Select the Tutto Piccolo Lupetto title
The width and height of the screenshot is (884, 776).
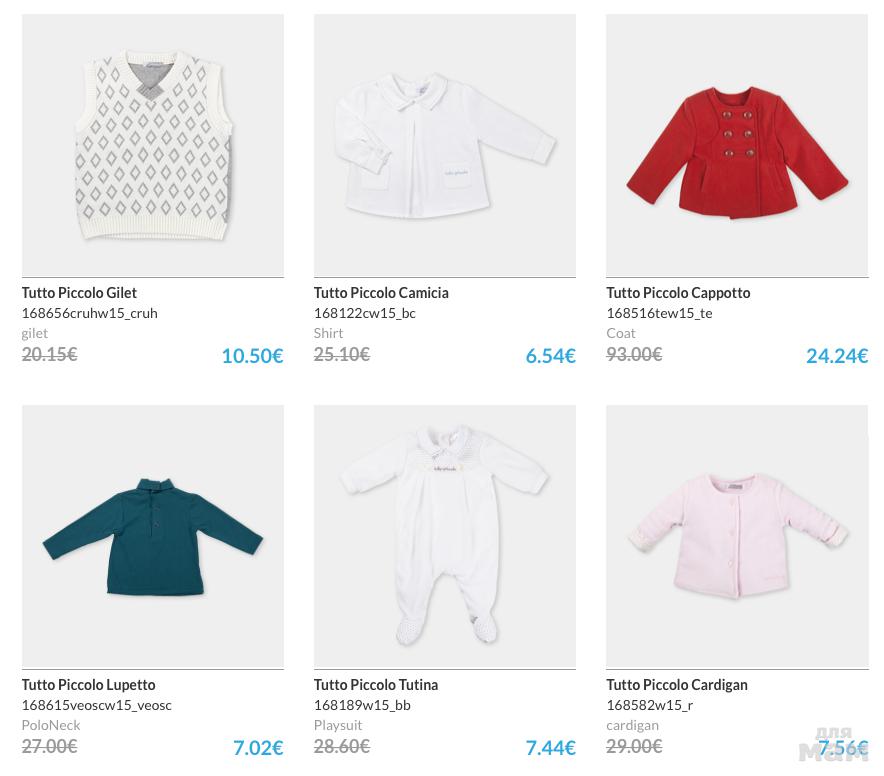click(88, 685)
